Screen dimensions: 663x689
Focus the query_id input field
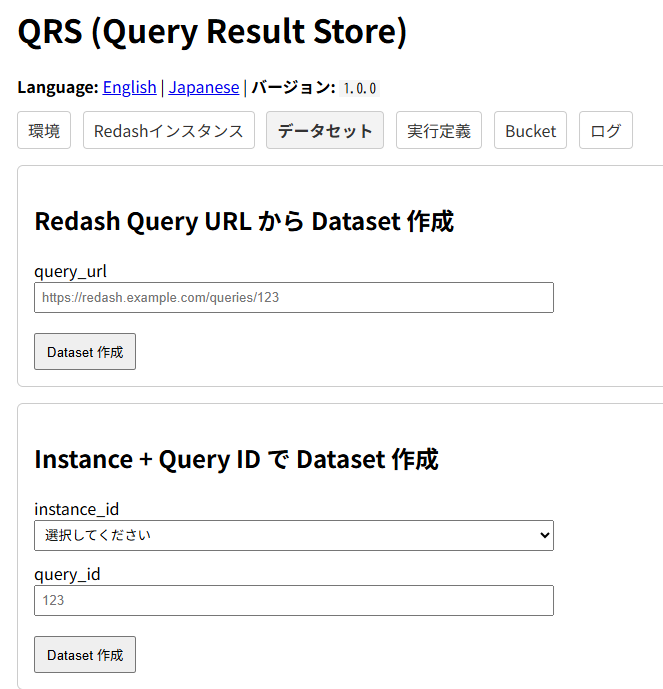[294, 600]
